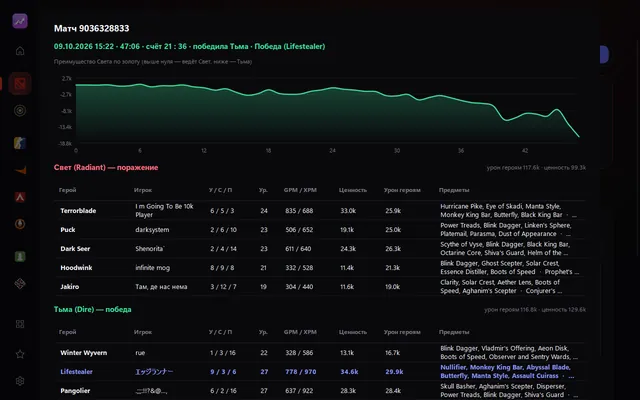Open the Home icon in sidebar
This screenshot has width=640, height=400.
click(x=20, y=51)
